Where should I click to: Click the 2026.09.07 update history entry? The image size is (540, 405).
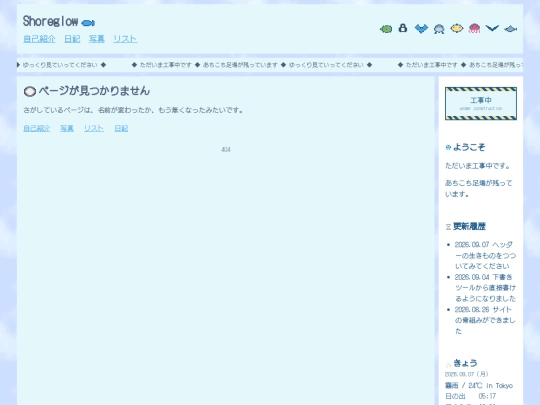coord(485,255)
